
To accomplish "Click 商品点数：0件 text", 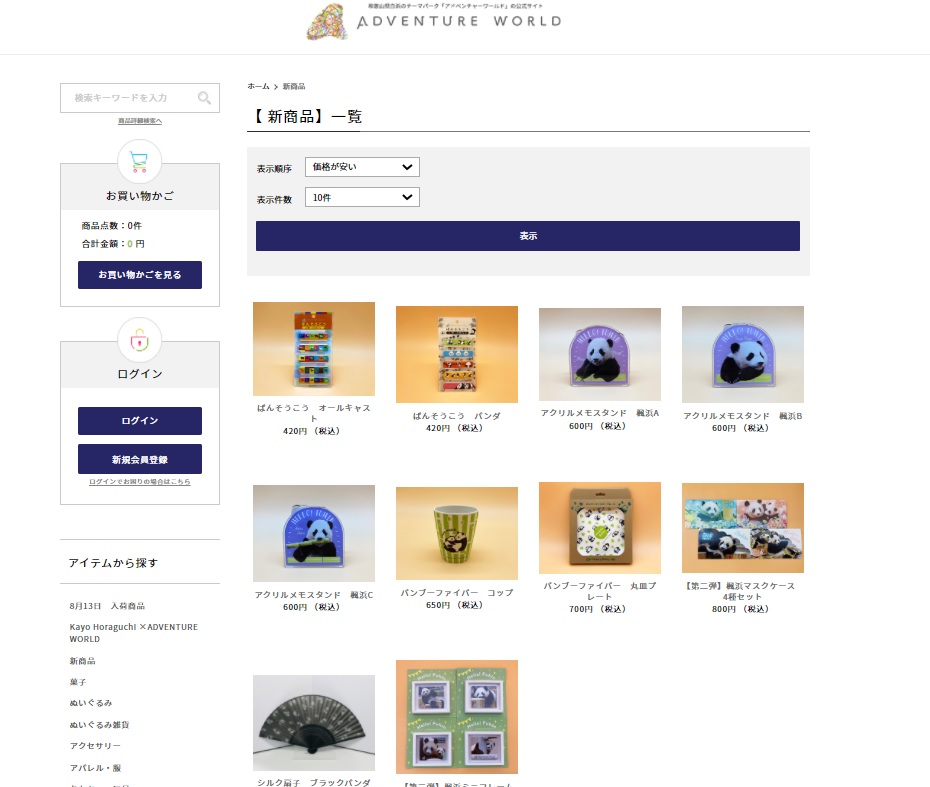I will 112,225.
